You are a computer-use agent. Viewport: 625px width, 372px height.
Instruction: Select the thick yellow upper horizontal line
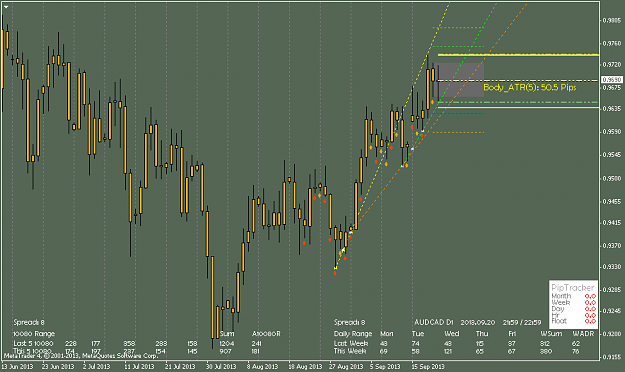(x=518, y=55)
